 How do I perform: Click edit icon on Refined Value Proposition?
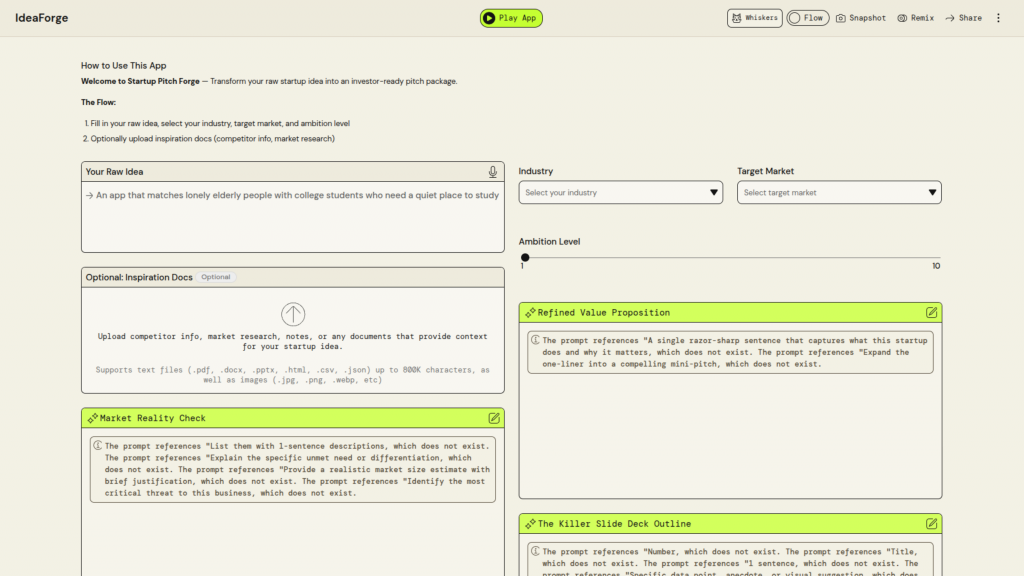(931, 313)
